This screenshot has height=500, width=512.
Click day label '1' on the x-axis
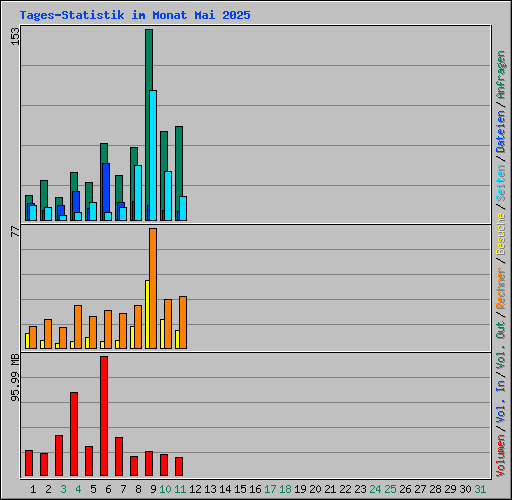tap(33, 489)
